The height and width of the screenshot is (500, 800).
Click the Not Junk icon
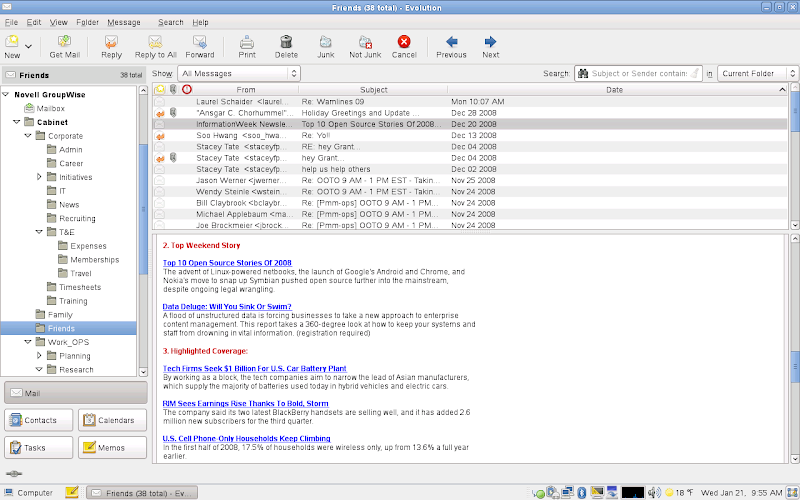(x=365, y=41)
